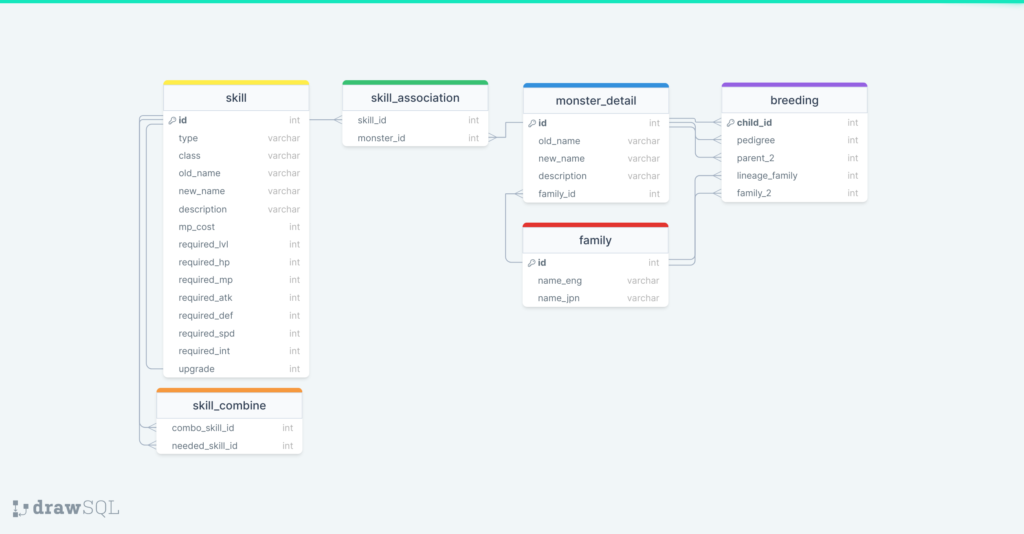1024x534 pixels.
Task: Click the drawSQL logo icon
Action: (21, 508)
